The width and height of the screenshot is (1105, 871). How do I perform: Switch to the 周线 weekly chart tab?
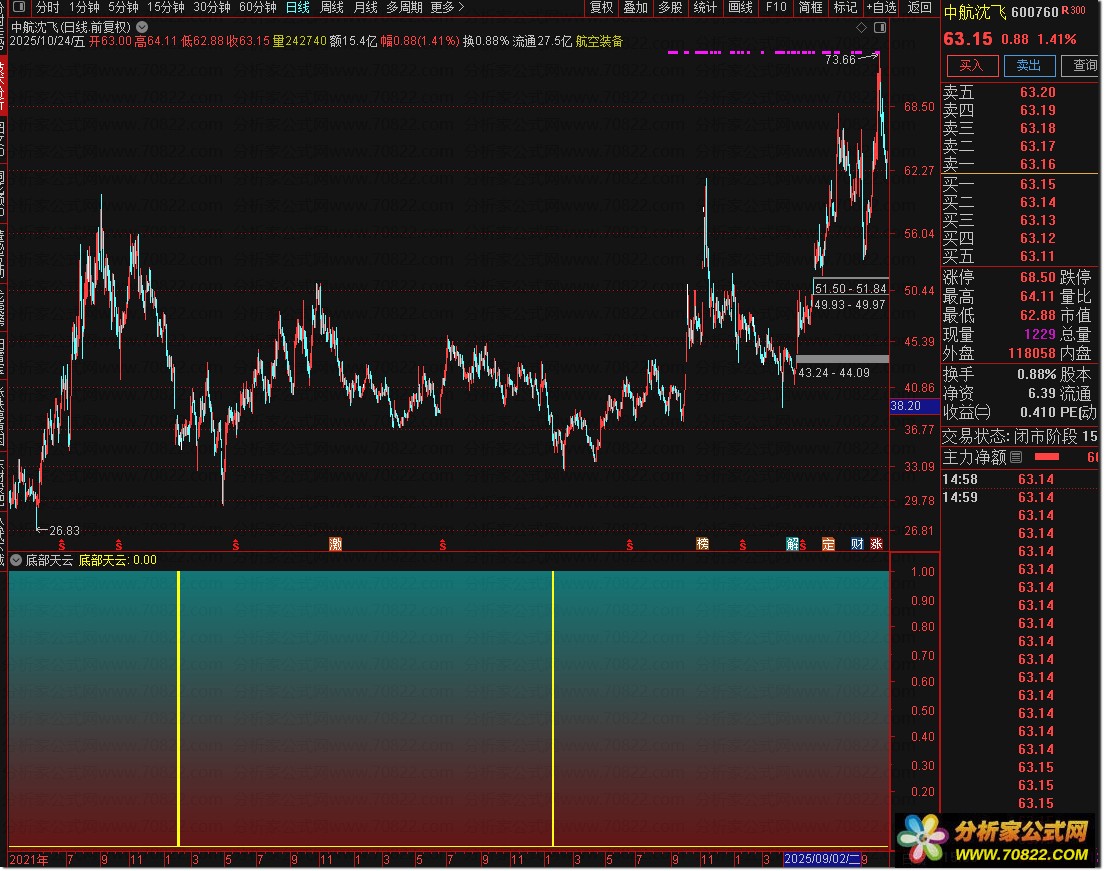[x=331, y=7]
